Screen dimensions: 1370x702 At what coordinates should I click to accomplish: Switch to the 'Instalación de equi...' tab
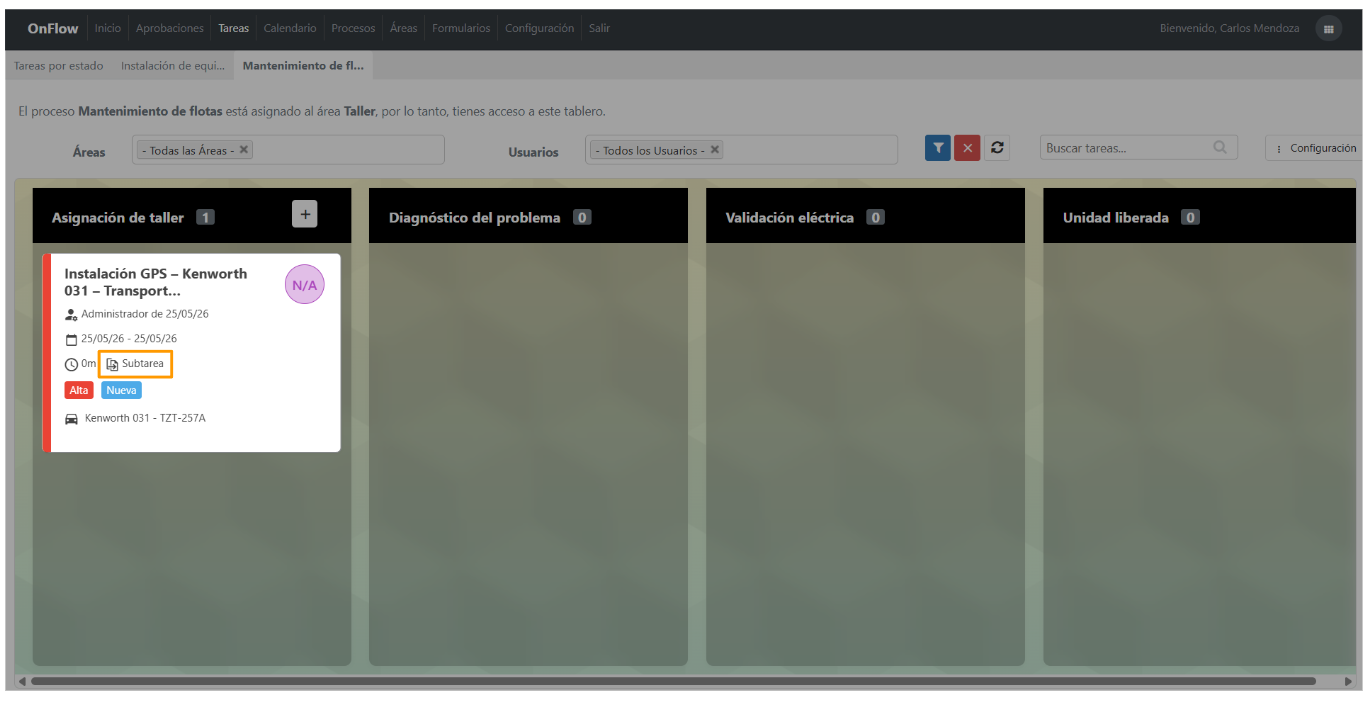point(173,66)
